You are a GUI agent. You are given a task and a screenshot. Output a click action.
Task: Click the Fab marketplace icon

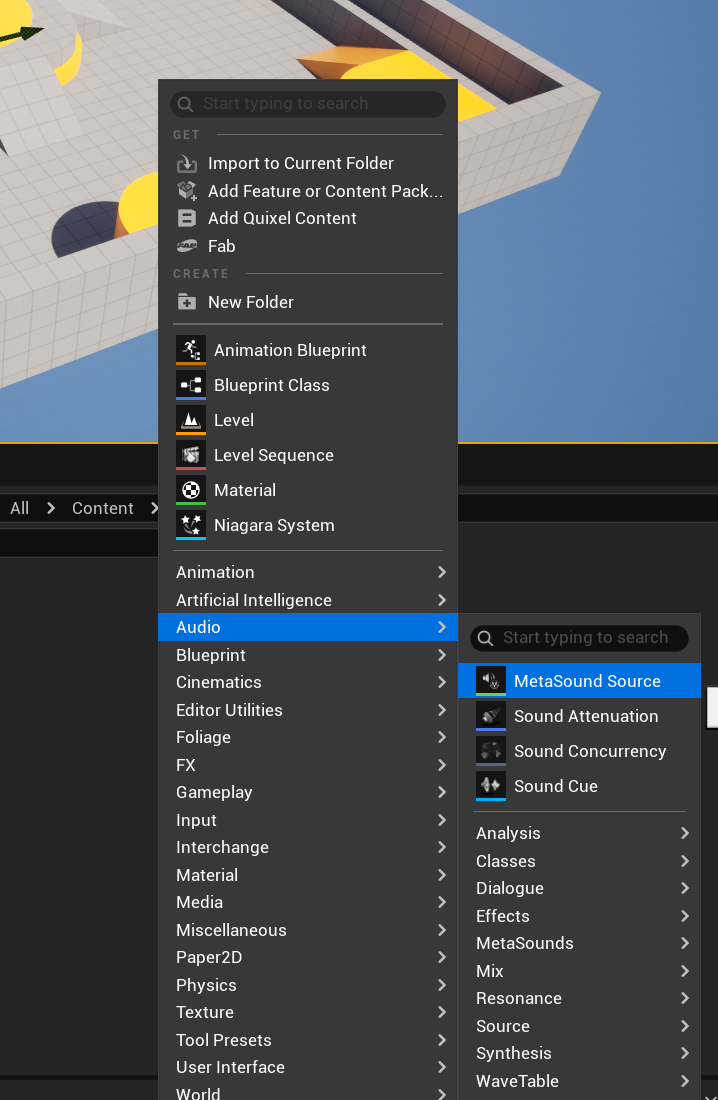pos(187,246)
